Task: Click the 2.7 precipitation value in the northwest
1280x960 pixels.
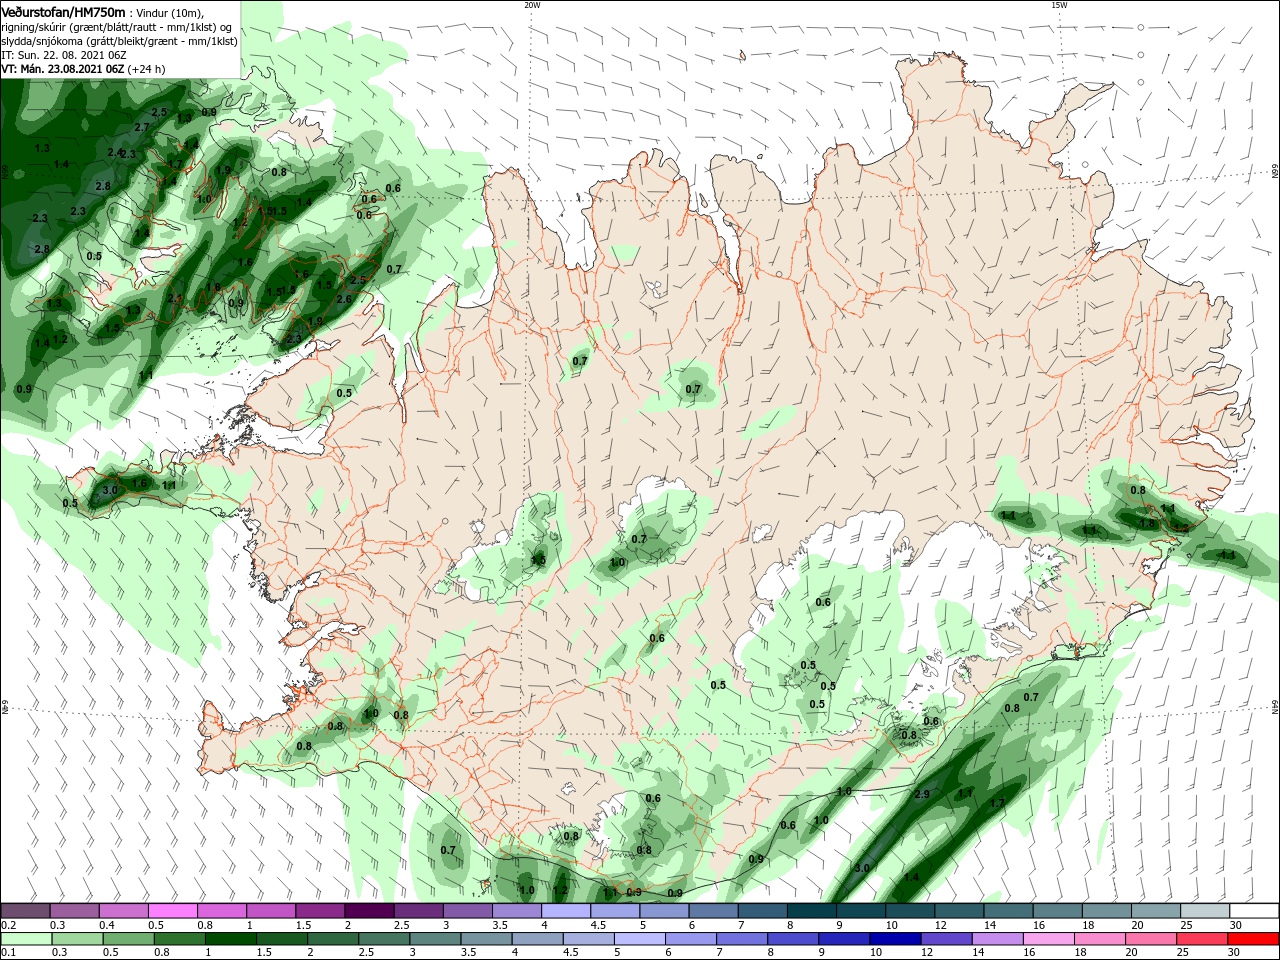Action: point(141,127)
